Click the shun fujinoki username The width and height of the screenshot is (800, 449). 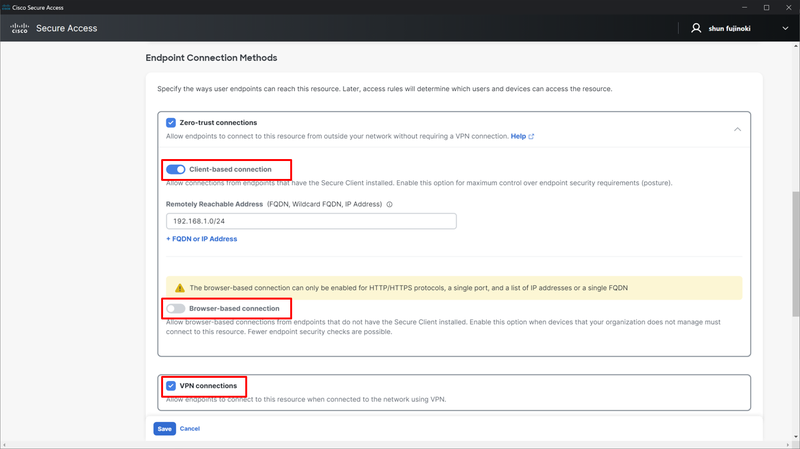[x=729, y=29]
